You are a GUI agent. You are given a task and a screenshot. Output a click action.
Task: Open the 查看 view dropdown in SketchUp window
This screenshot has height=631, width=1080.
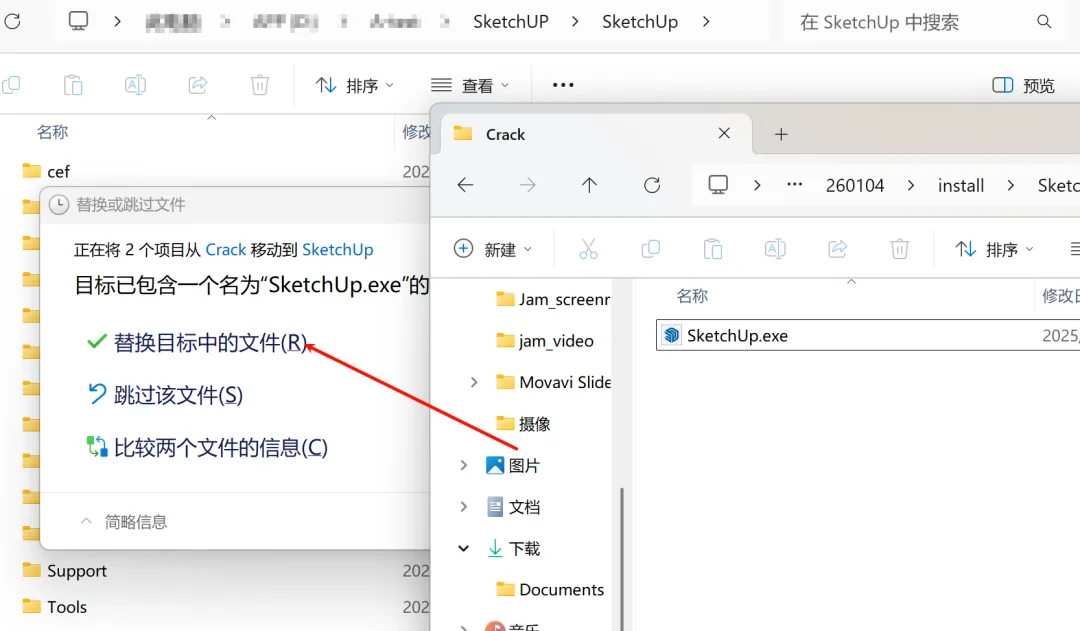pos(470,85)
